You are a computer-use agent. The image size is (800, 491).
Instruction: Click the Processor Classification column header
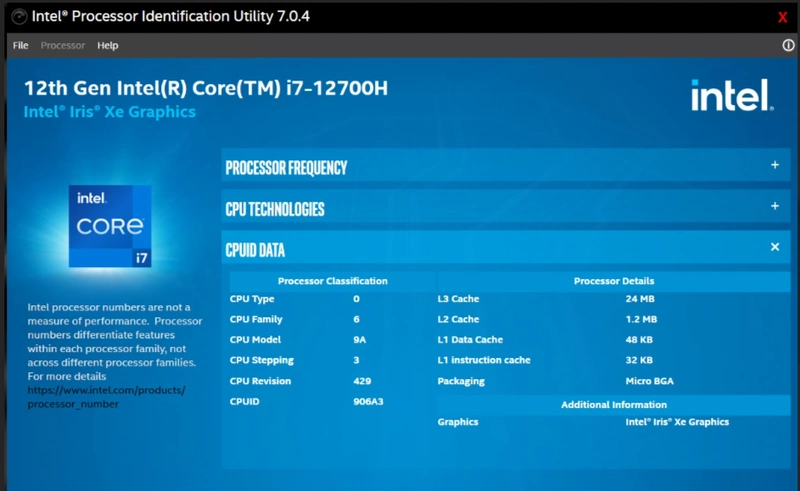tap(333, 281)
